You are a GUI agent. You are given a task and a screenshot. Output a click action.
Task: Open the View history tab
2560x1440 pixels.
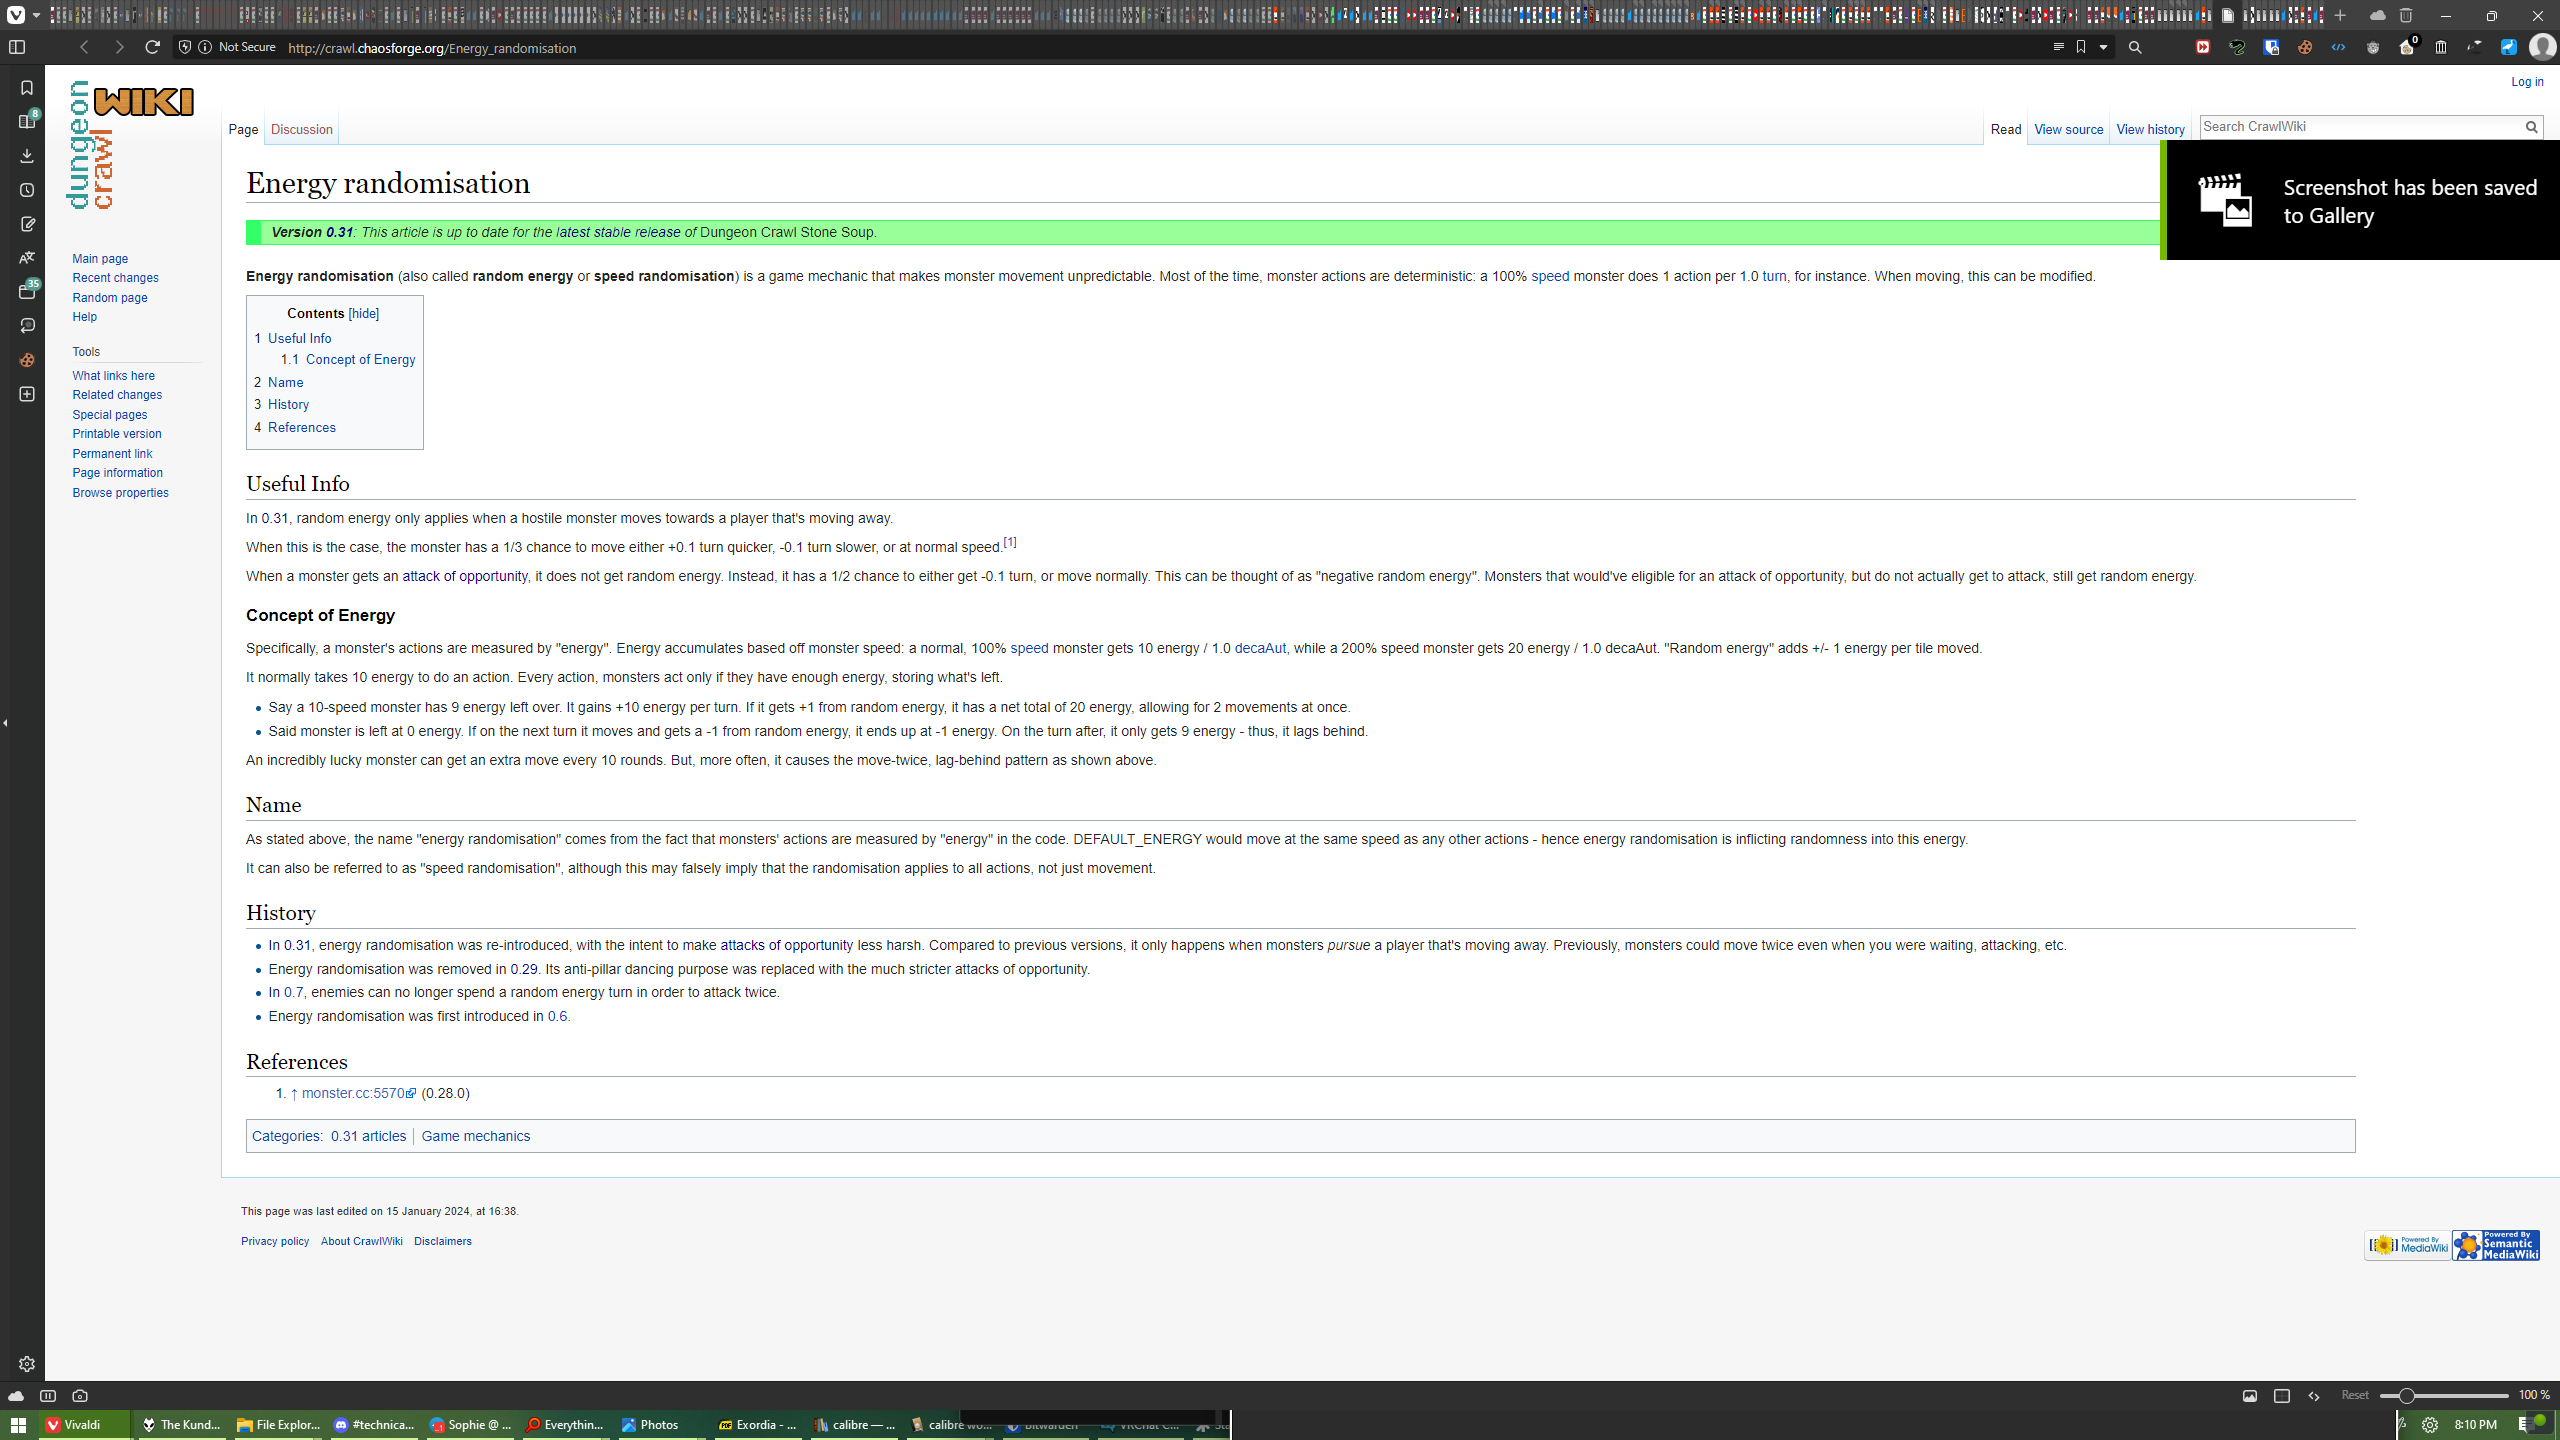[2150, 130]
